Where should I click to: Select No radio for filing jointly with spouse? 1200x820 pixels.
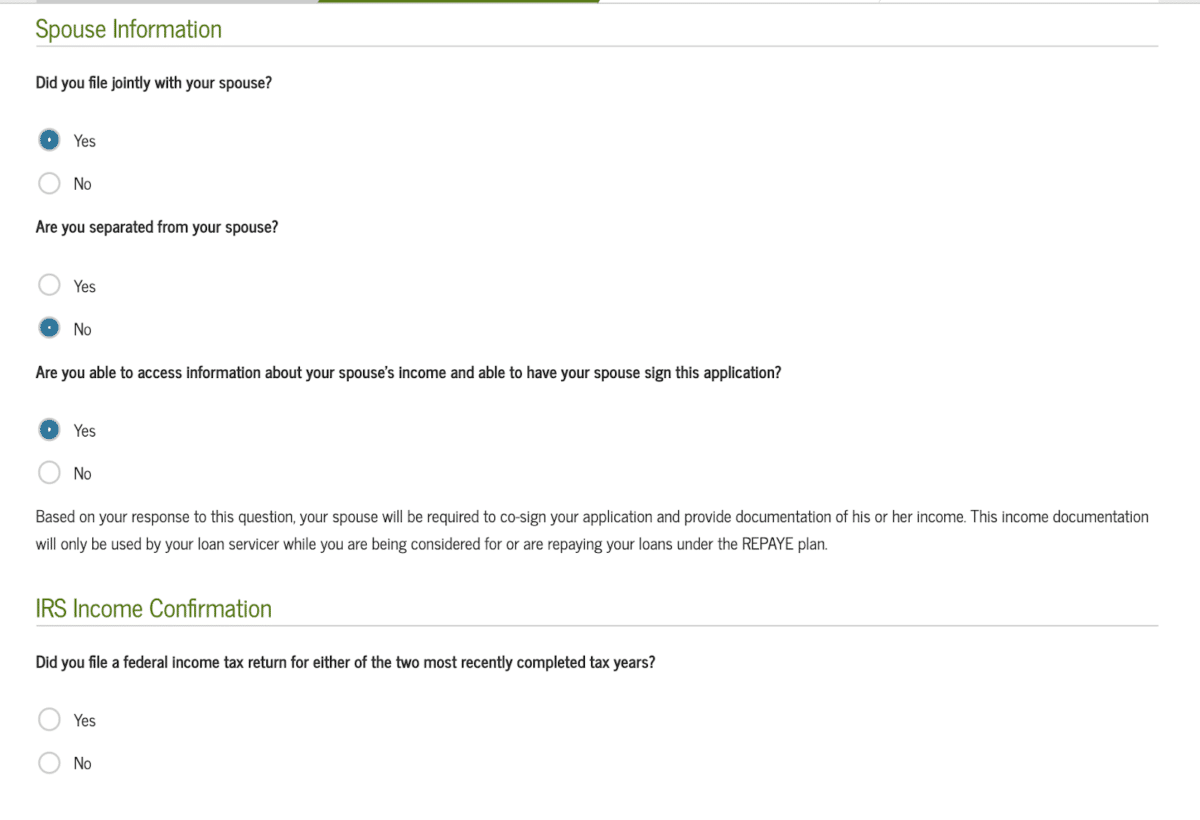pos(49,184)
